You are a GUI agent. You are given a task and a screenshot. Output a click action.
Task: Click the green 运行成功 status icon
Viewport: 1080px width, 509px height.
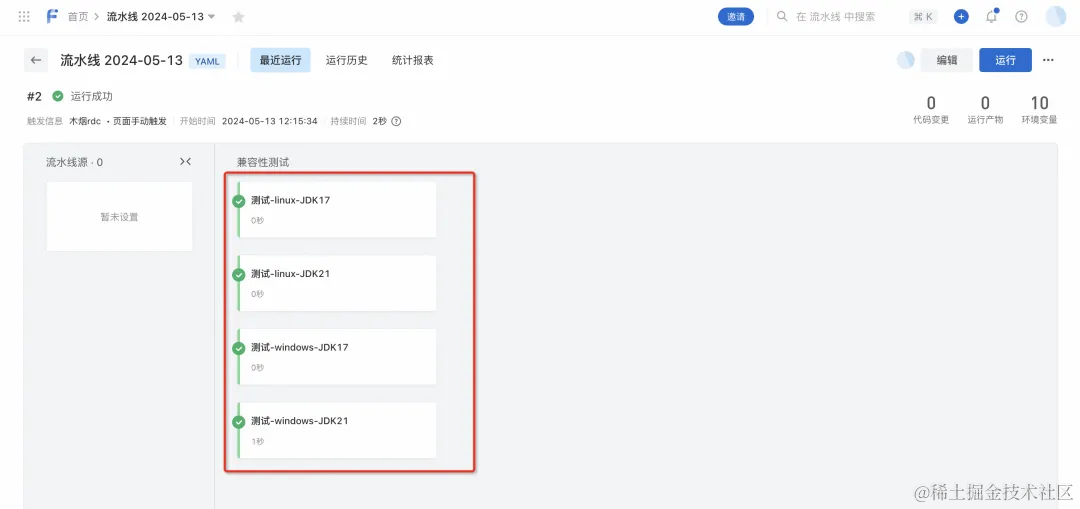[58, 96]
